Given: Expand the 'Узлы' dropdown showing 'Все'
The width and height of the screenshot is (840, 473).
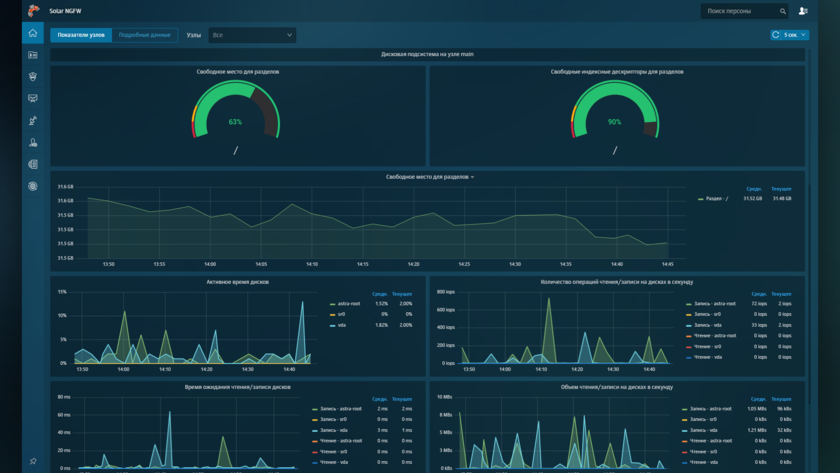Looking at the screenshot, I should click(x=252, y=35).
